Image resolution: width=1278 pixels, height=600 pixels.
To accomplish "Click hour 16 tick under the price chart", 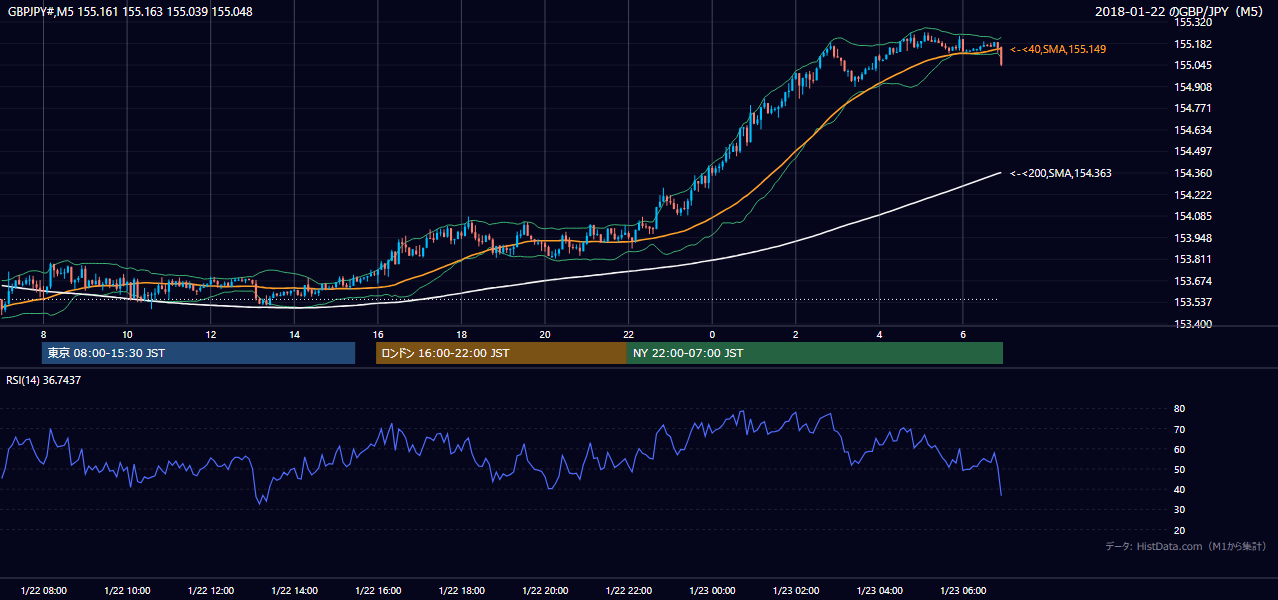I will click(378, 334).
